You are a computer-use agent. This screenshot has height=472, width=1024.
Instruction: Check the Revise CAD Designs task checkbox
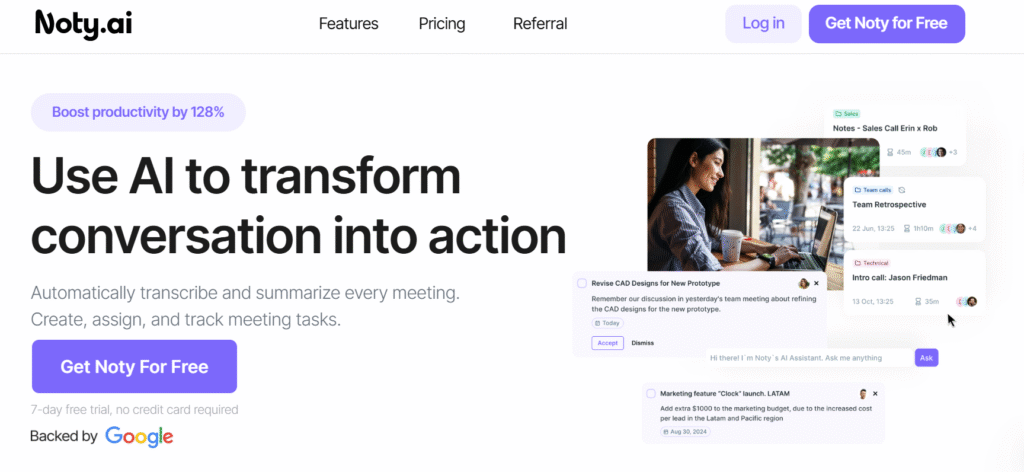click(x=582, y=284)
